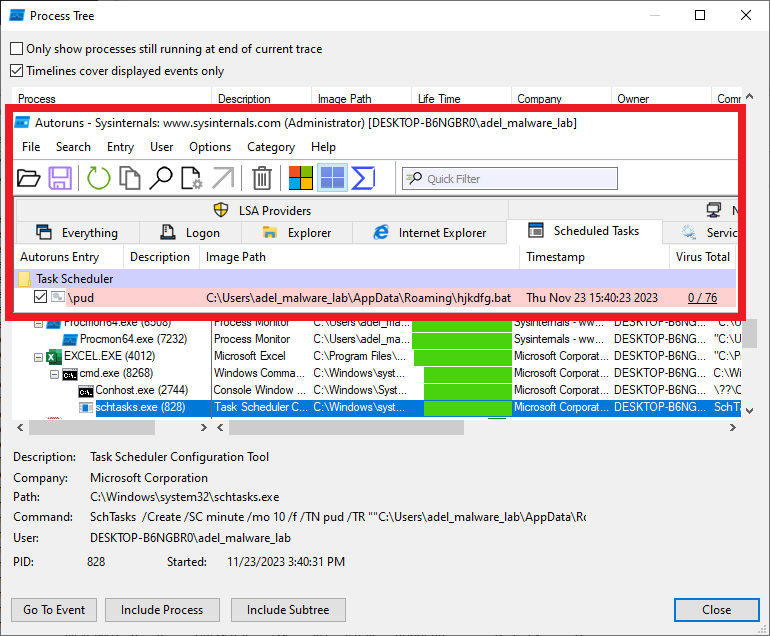The image size is (770, 636).
Task: Click the schtasks.exe process icon
Action: 86,408
